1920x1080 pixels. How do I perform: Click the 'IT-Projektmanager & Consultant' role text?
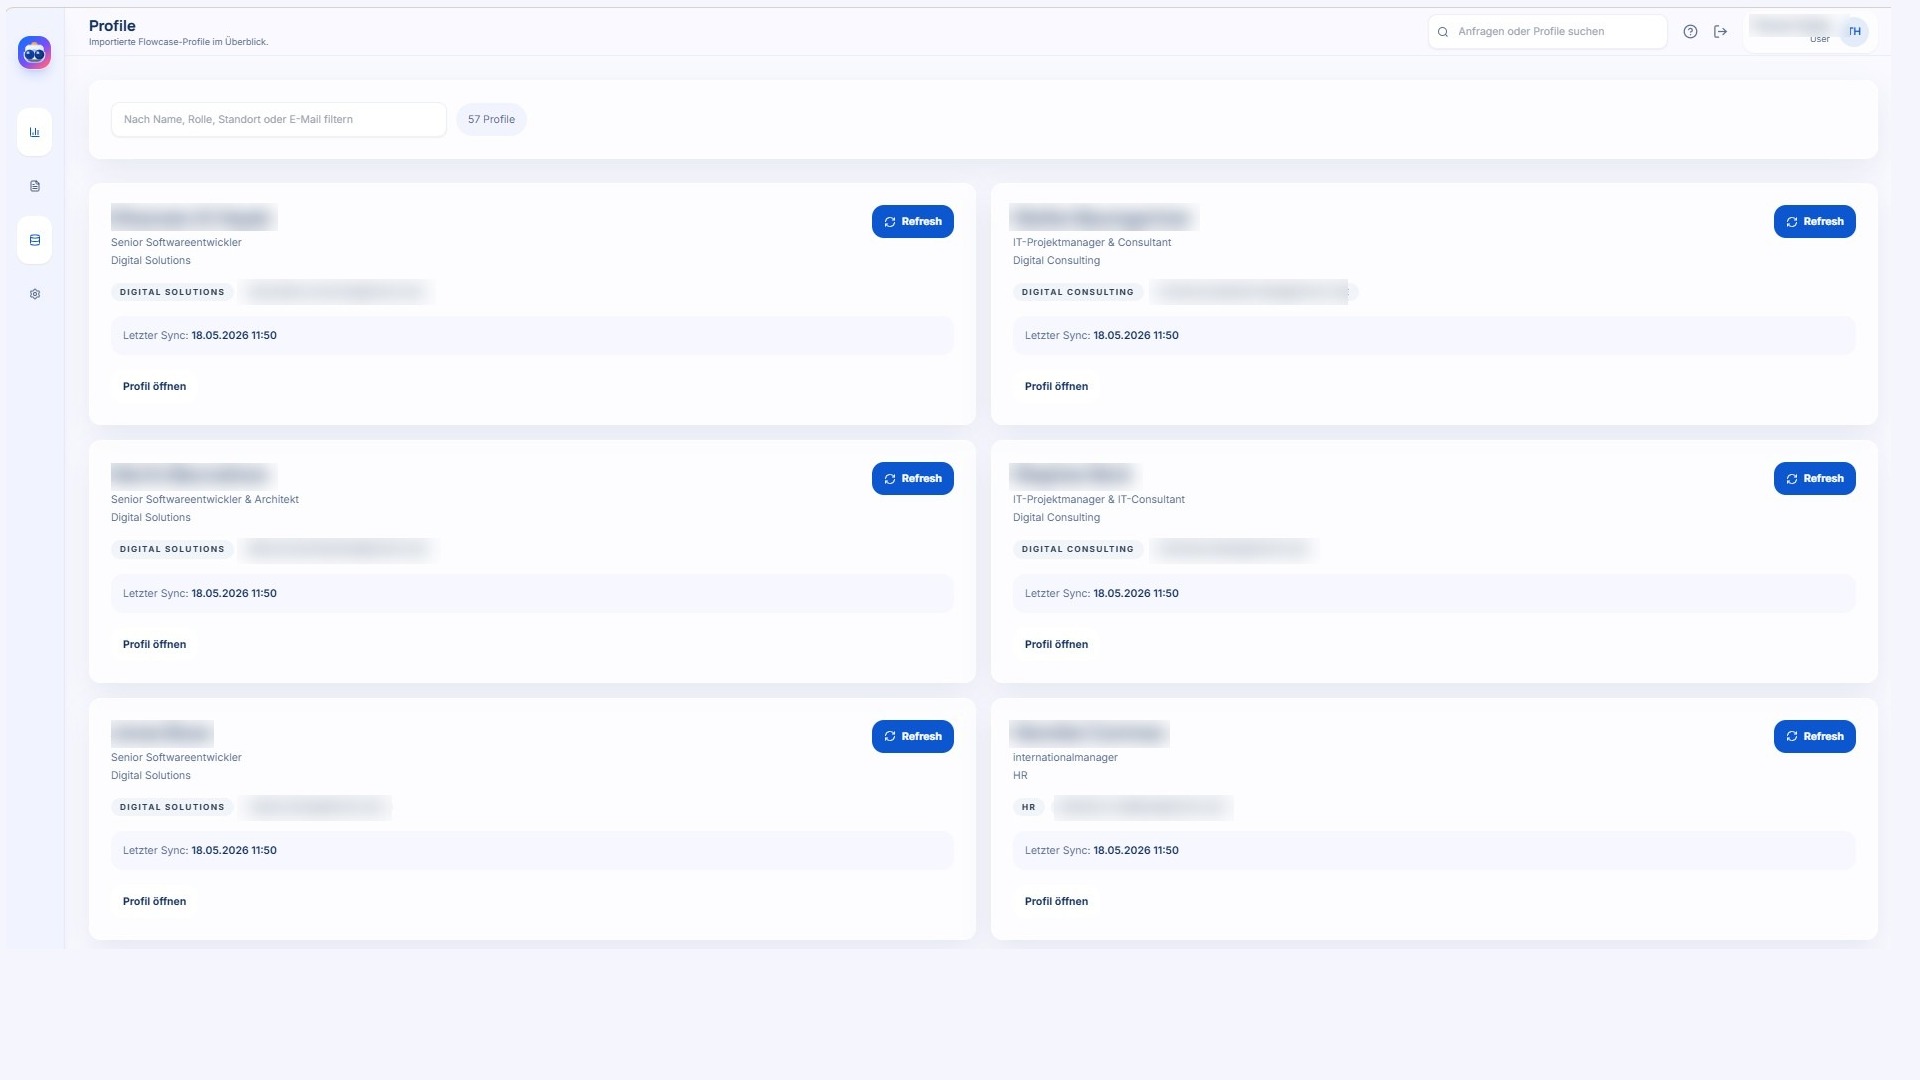pos(1091,242)
